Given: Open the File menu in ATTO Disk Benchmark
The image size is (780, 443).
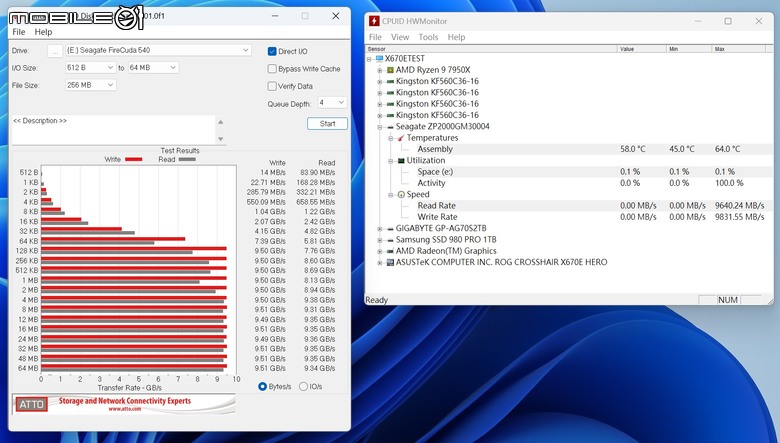Looking at the screenshot, I should (x=18, y=32).
